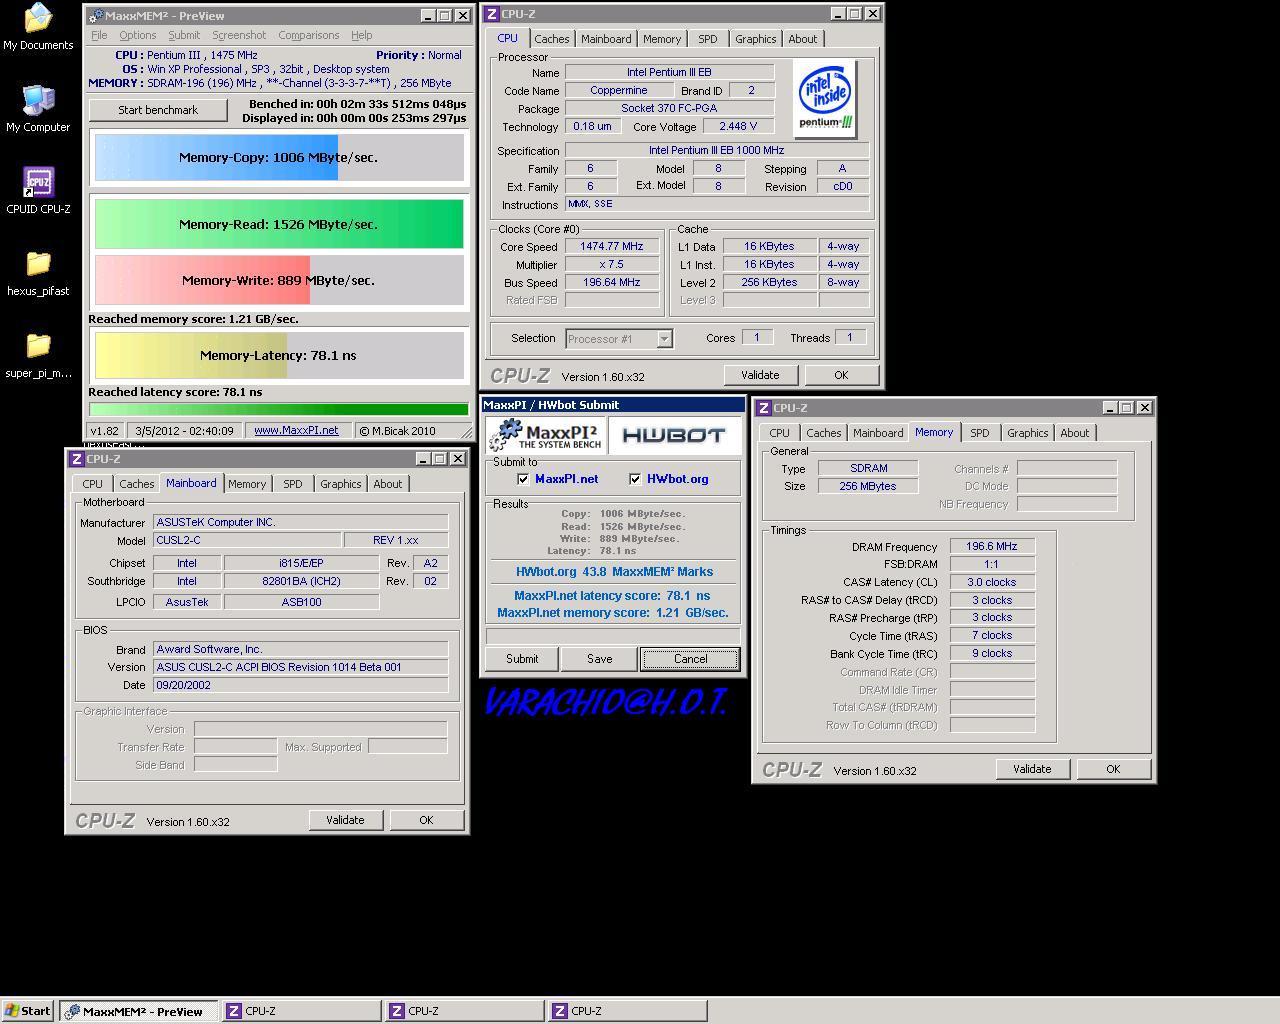The width and height of the screenshot is (1280, 1024).
Task: Select Mainboard tab in CPU-Z CPU window
Action: [x=606, y=39]
